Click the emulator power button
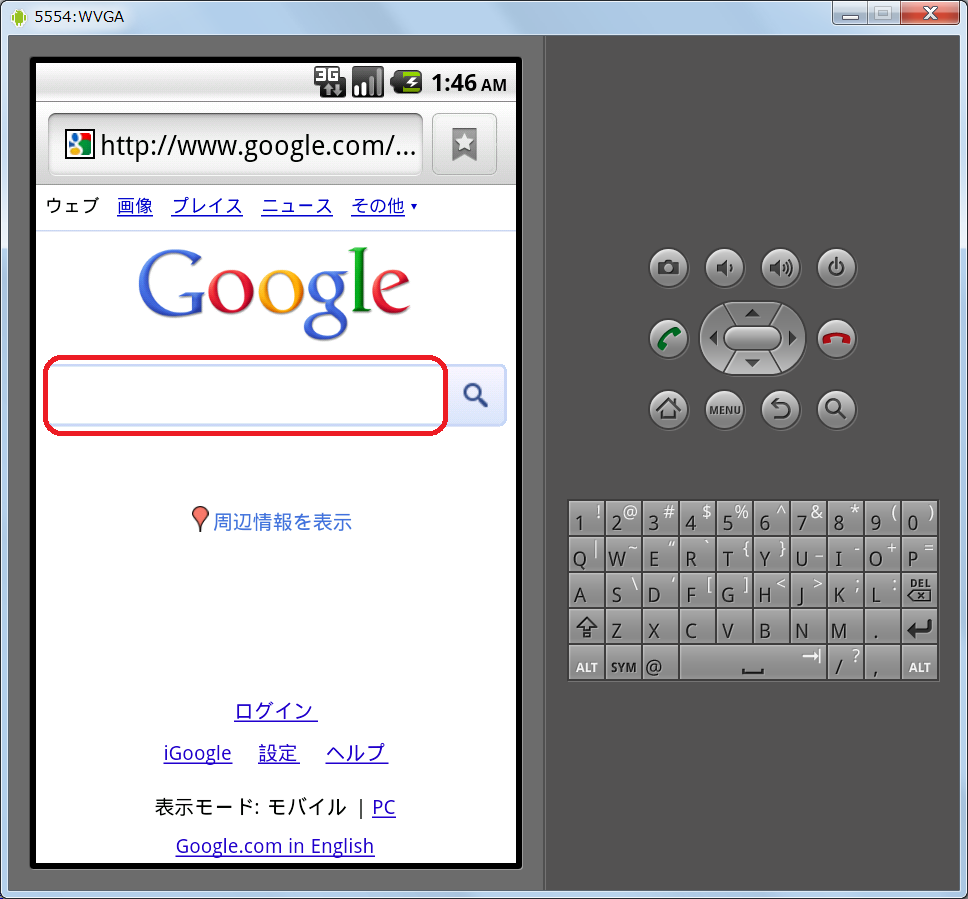The image size is (968, 899). pos(837,268)
